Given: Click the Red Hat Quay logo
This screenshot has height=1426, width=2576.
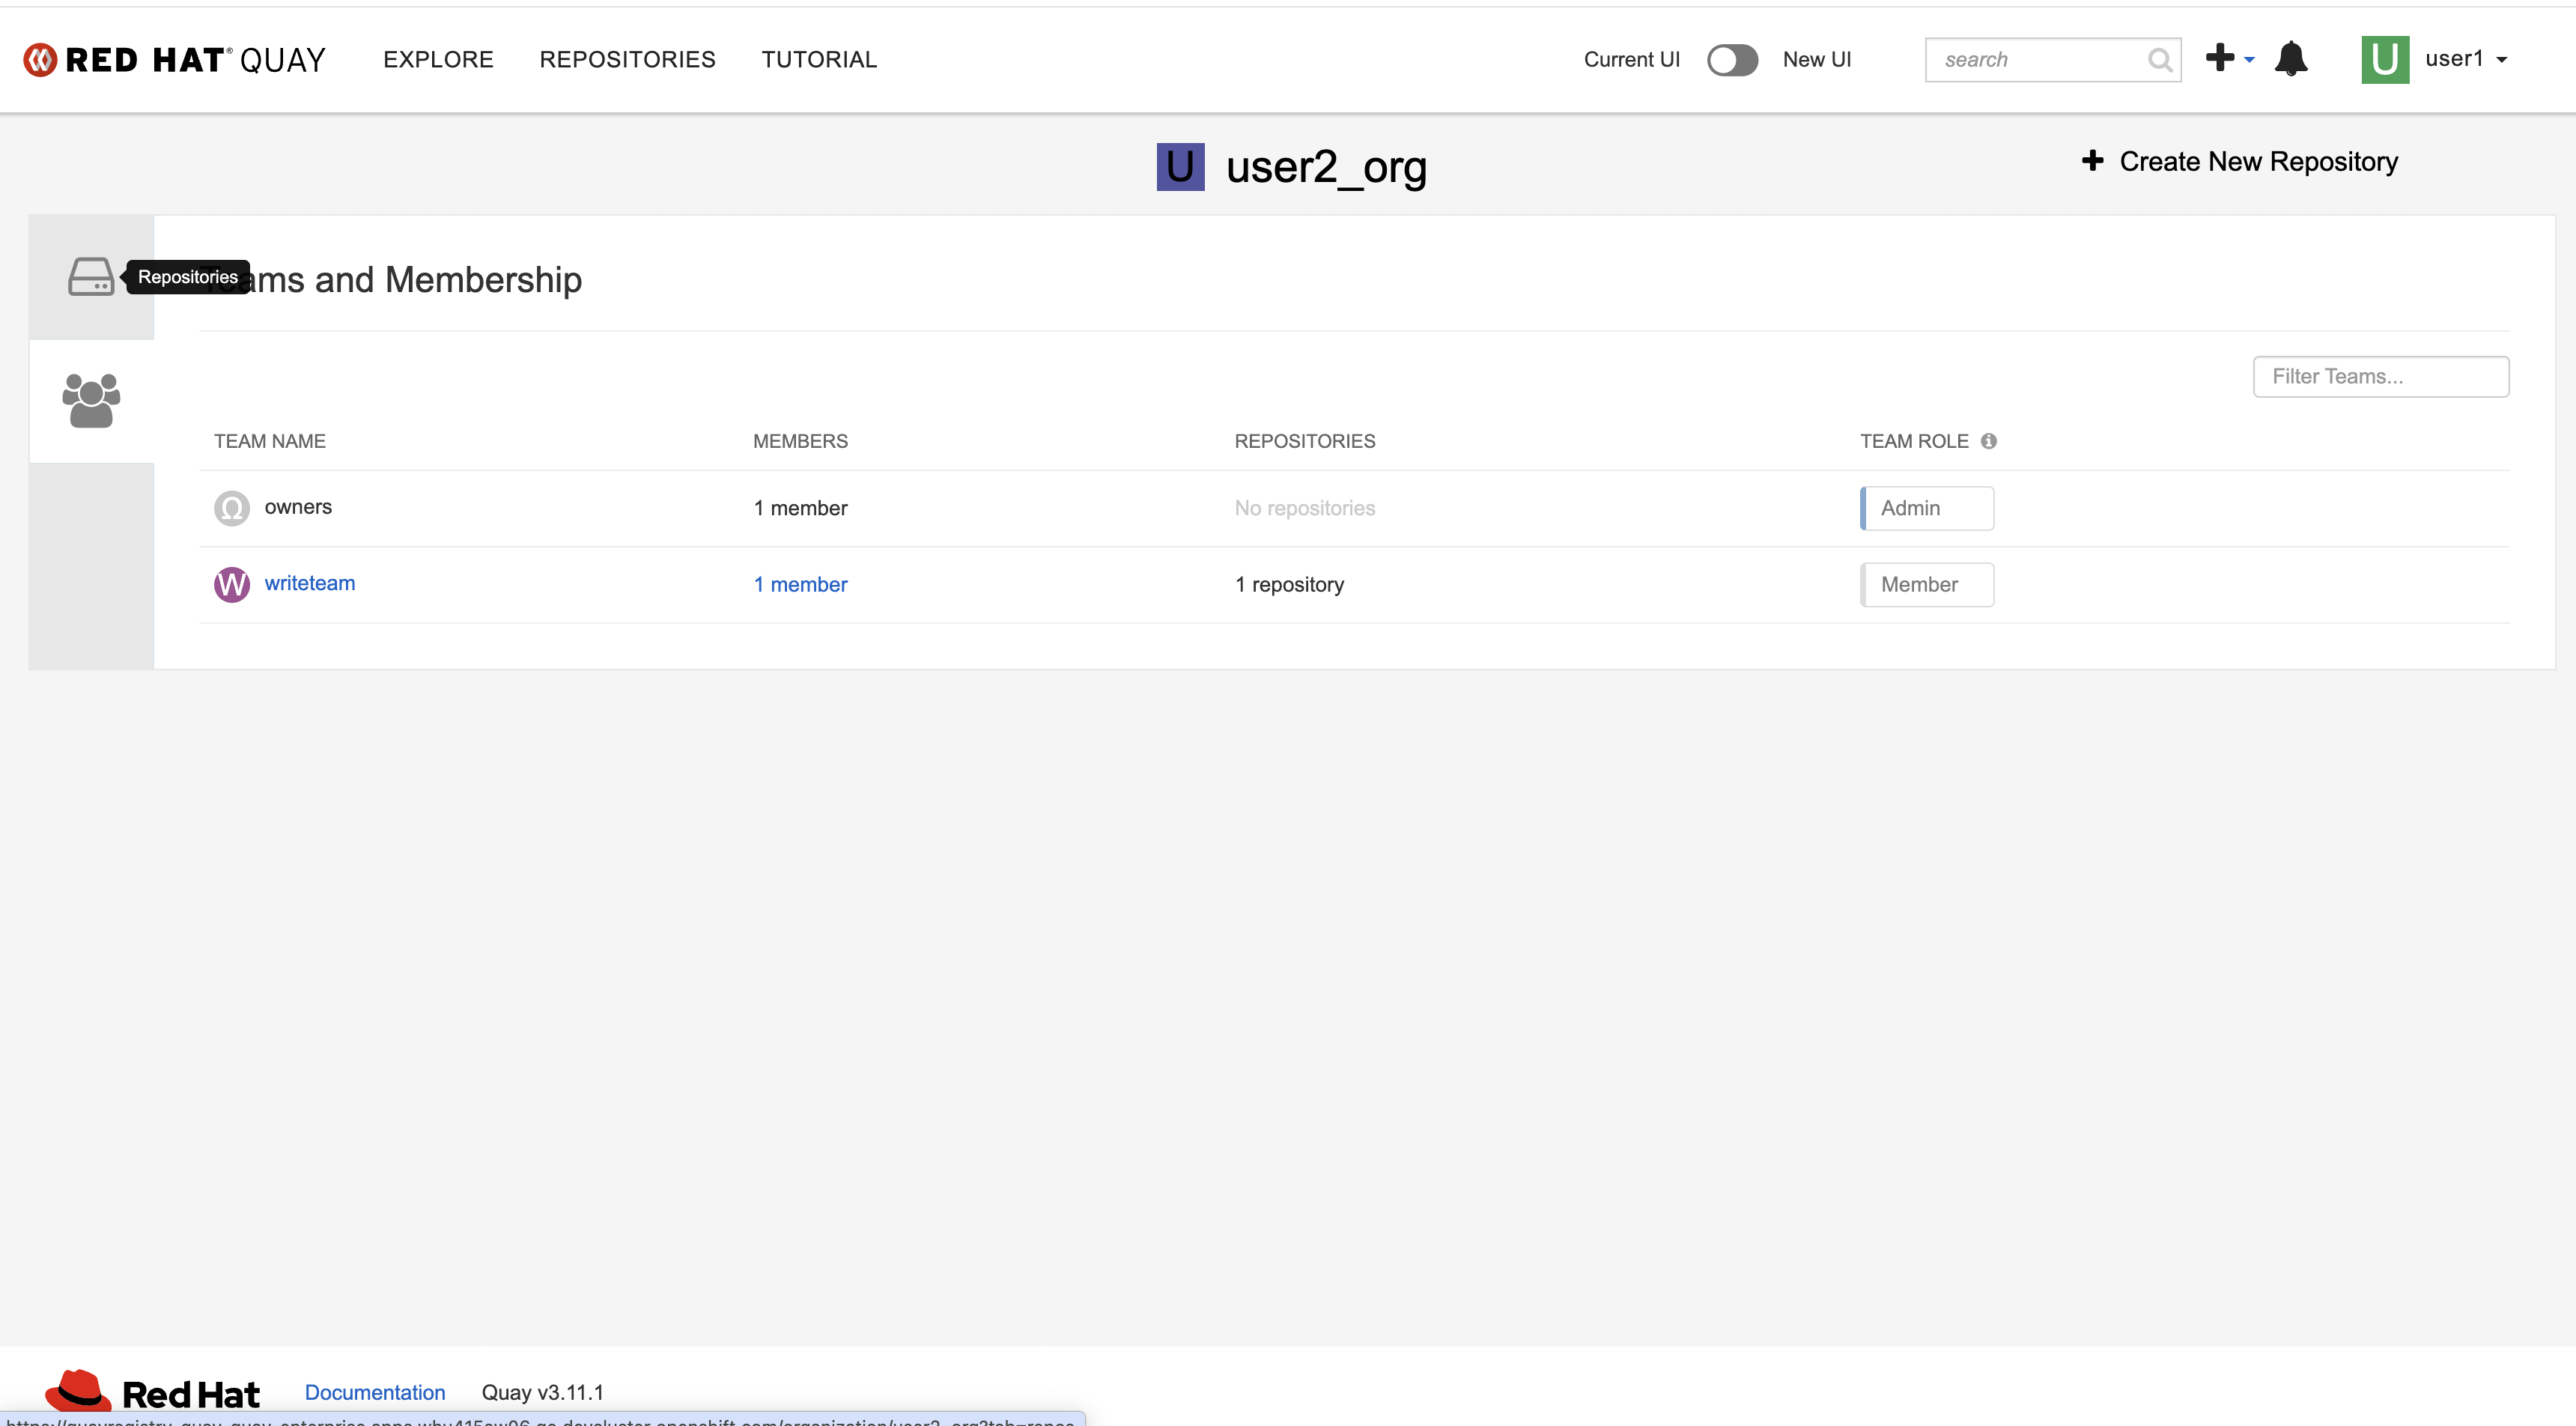Looking at the screenshot, I should click(175, 60).
